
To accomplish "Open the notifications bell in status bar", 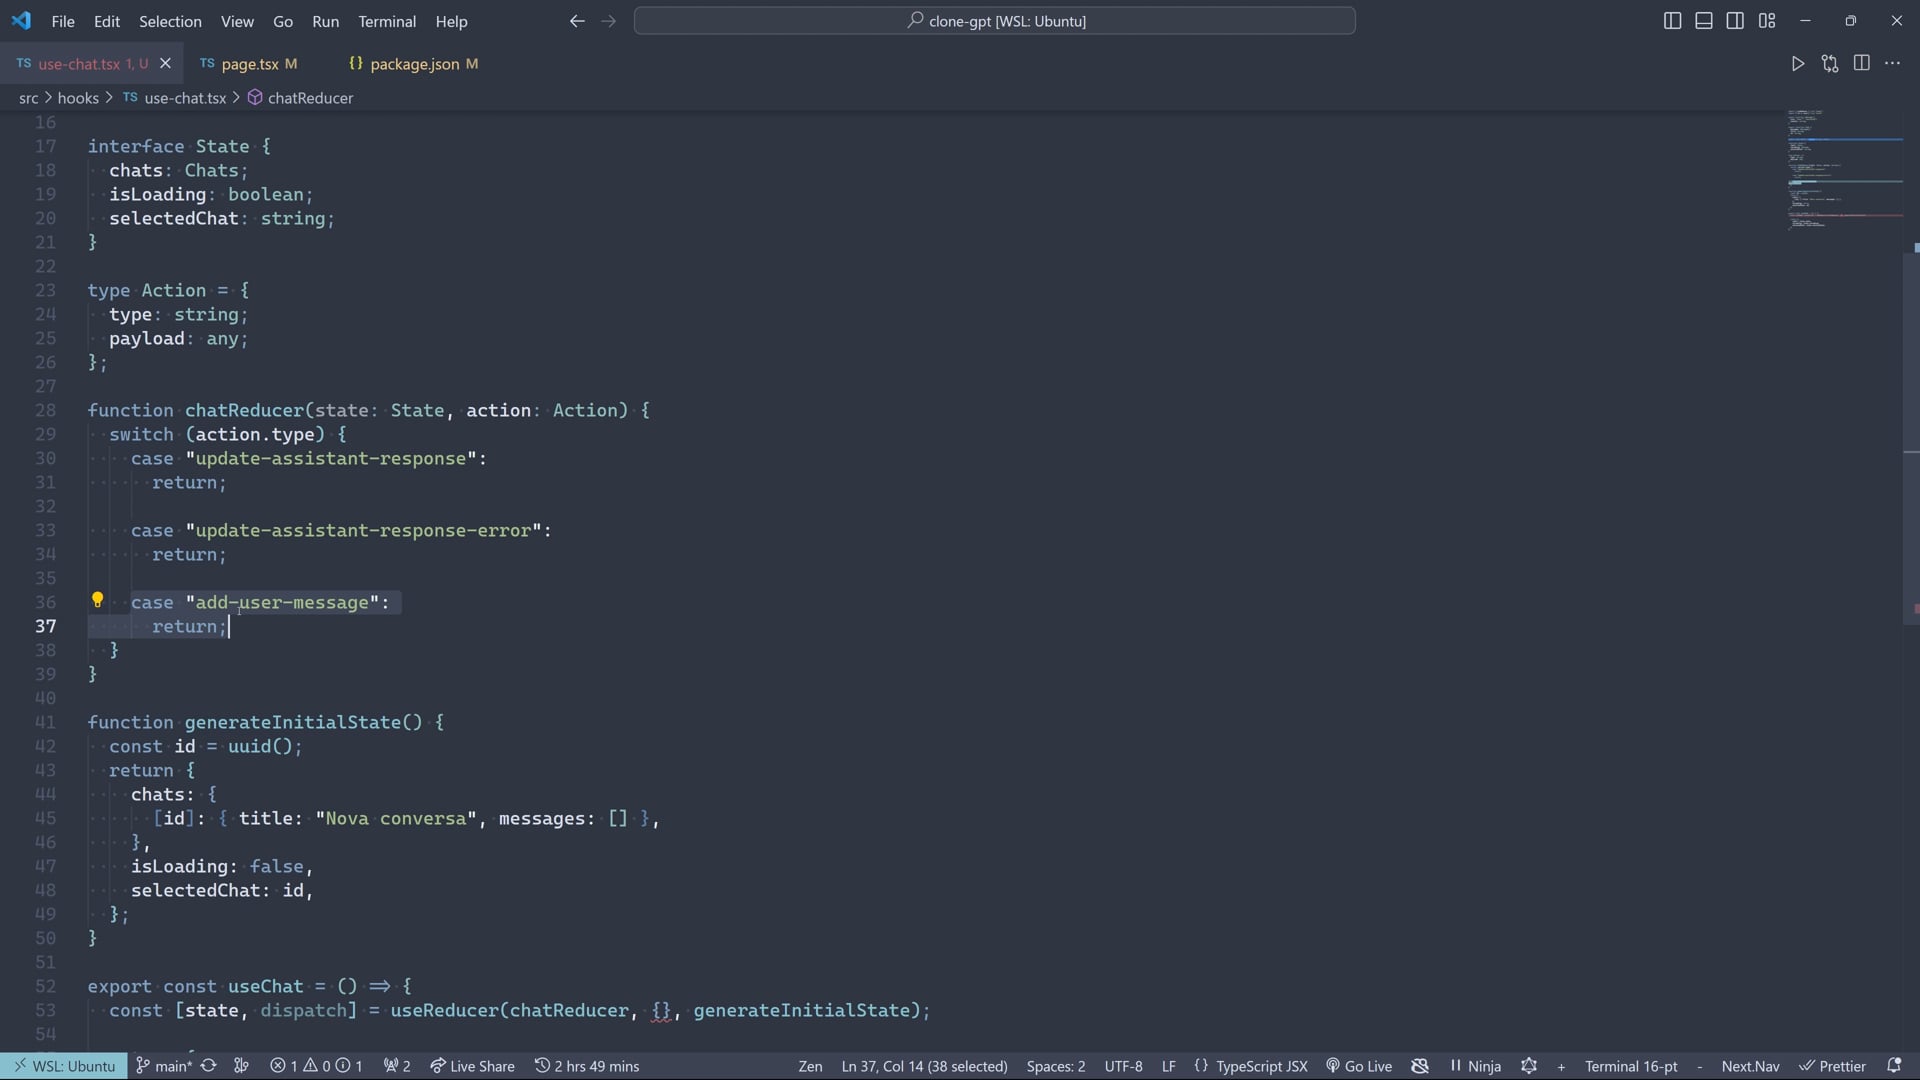I will [1893, 1066].
